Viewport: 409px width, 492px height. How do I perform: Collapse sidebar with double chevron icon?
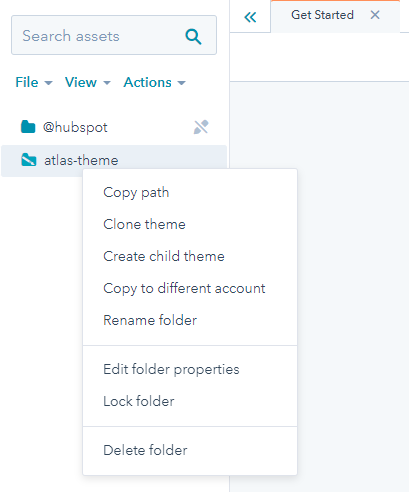(250, 17)
